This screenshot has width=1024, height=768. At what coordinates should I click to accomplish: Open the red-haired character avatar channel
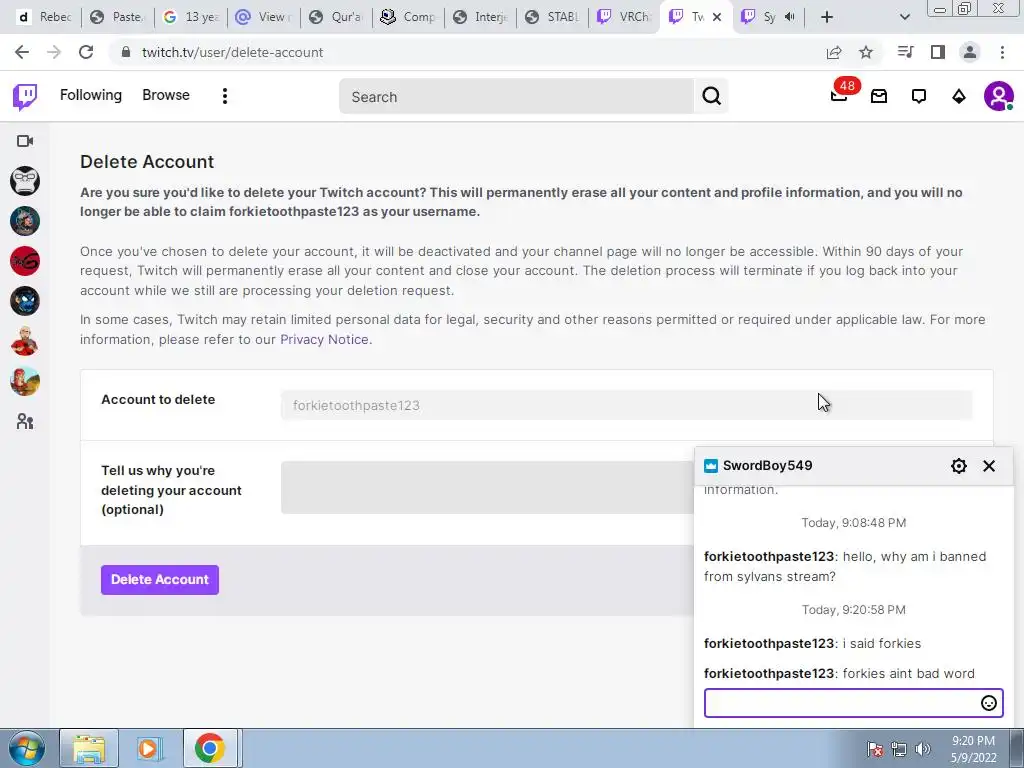tap(25, 381)
